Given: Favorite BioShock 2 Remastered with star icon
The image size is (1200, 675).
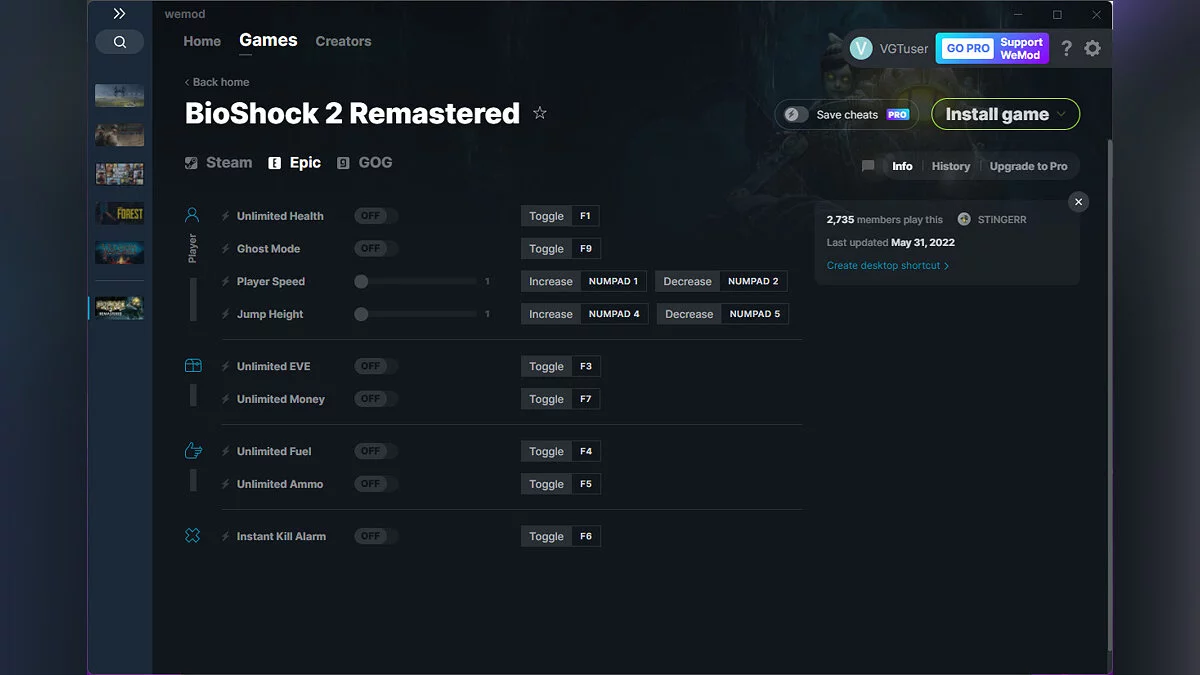Looking at the screenshot, I should (x=540, y=113).
